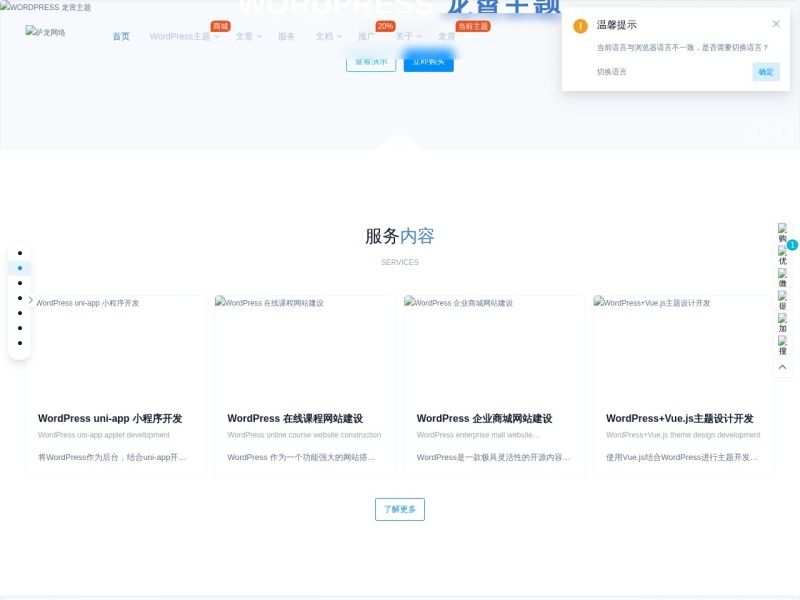Click the 加 icon in right sidebar

click(x=782, y=323)
